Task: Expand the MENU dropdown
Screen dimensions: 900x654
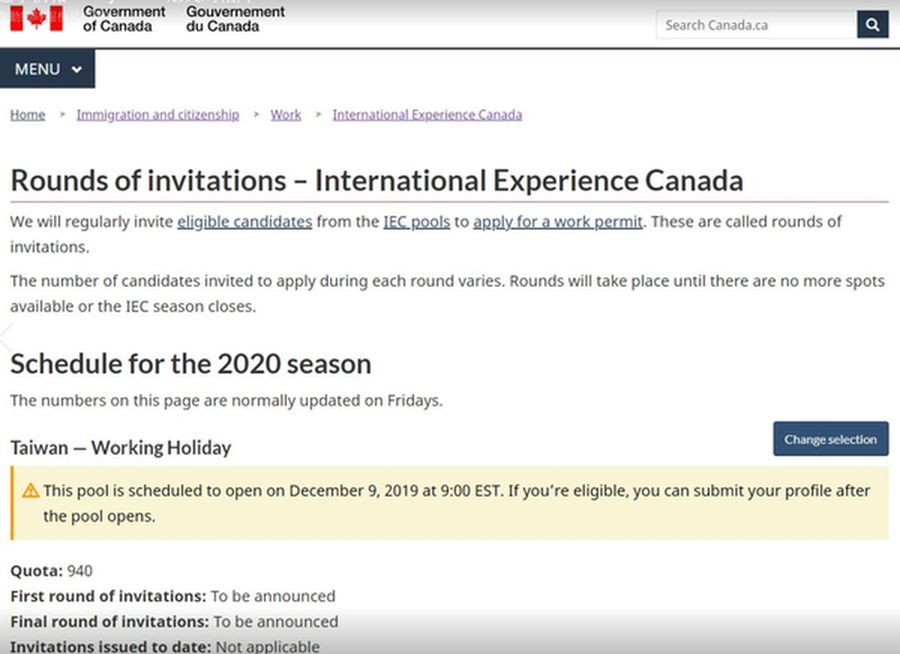Action: (47, 69)
